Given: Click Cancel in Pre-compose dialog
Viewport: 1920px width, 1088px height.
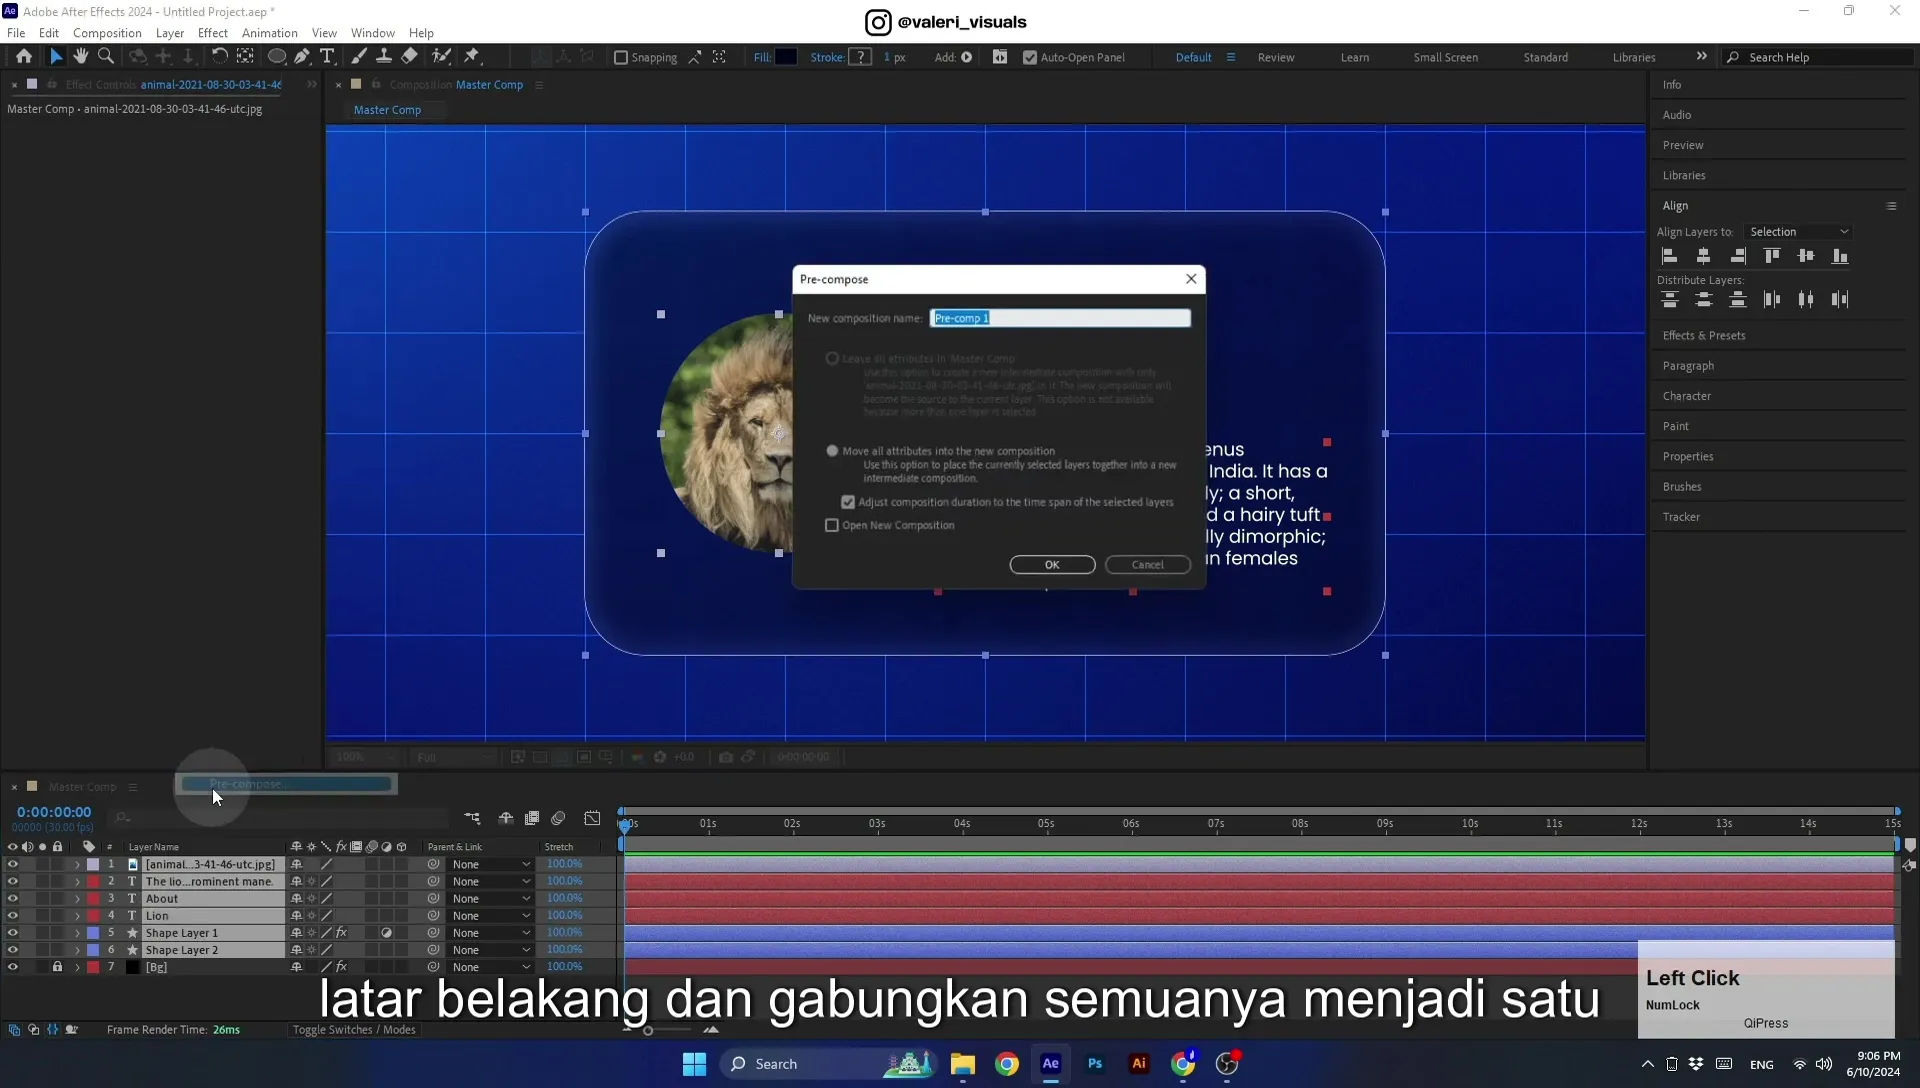Looking at the screenshot, I should pos(1147,565).
